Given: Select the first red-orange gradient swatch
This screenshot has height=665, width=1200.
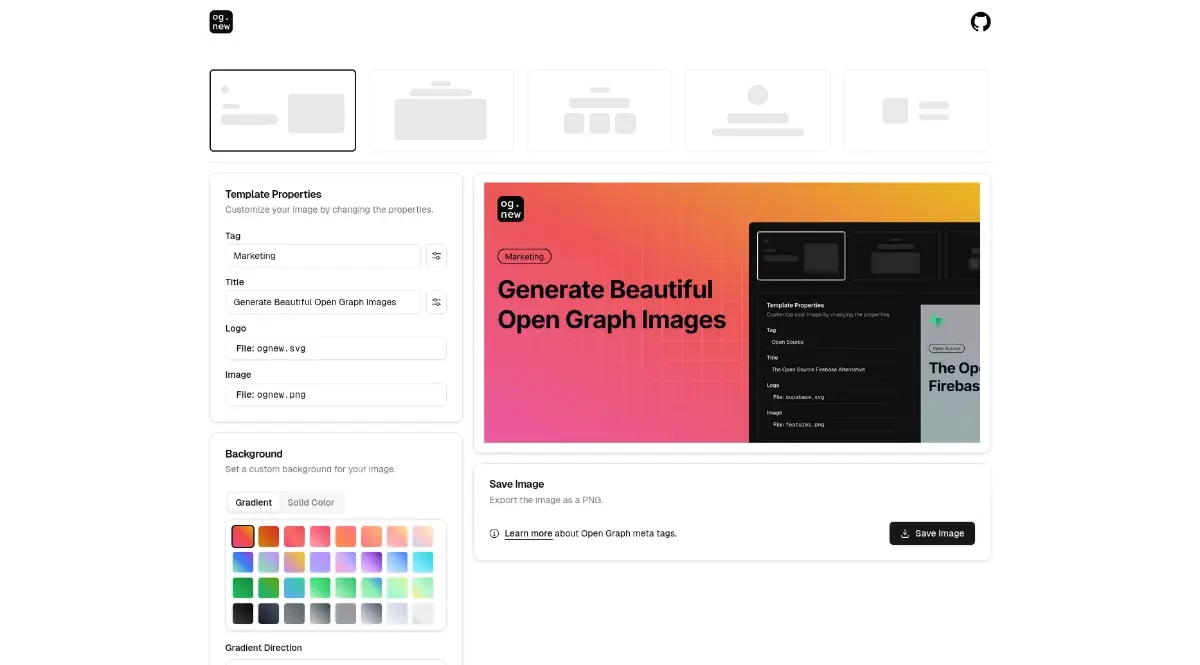Looking at the screenshot, I should coord(243,537).
